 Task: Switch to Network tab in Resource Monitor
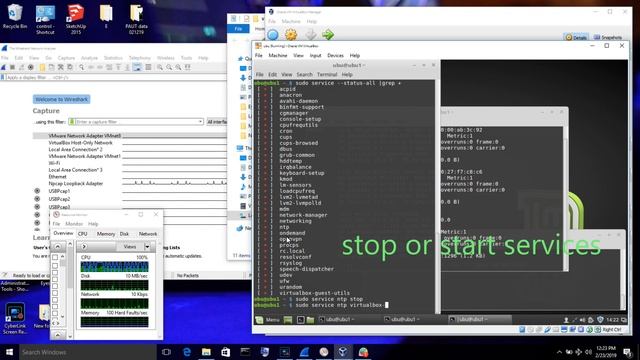[x=148, y=233]
